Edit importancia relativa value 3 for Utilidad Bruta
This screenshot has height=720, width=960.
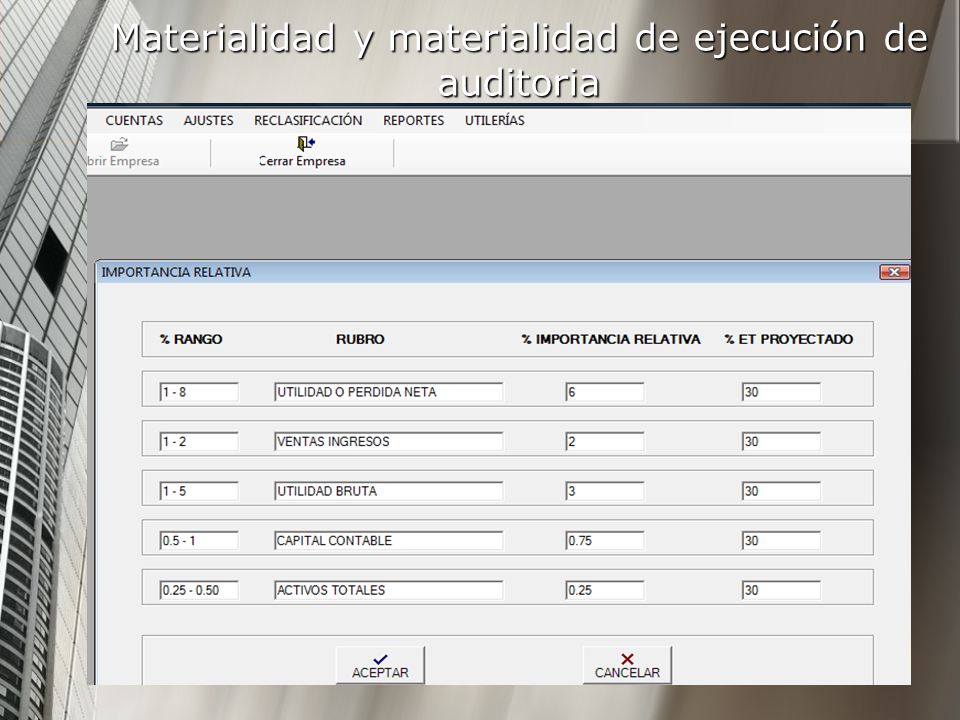pyautogui.click(x=605, y=491)
